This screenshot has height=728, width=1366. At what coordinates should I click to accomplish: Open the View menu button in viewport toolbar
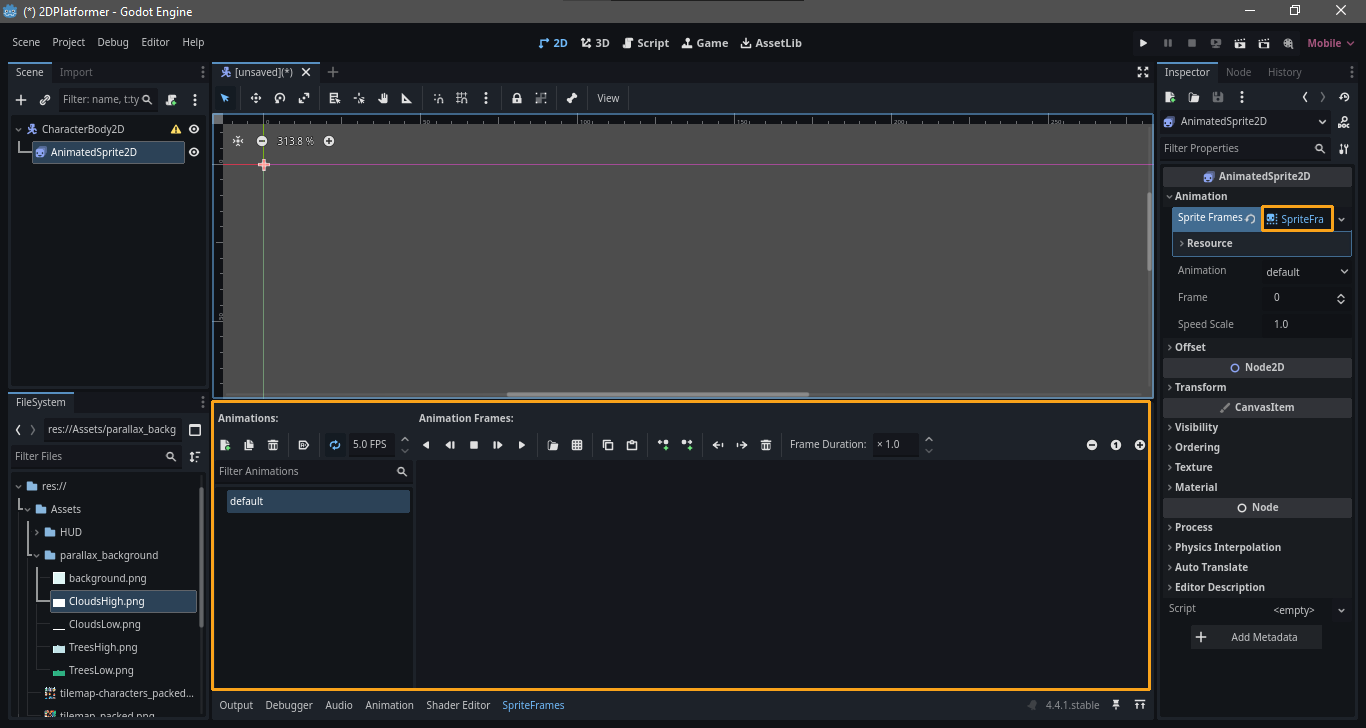click(x=608, y=98)
